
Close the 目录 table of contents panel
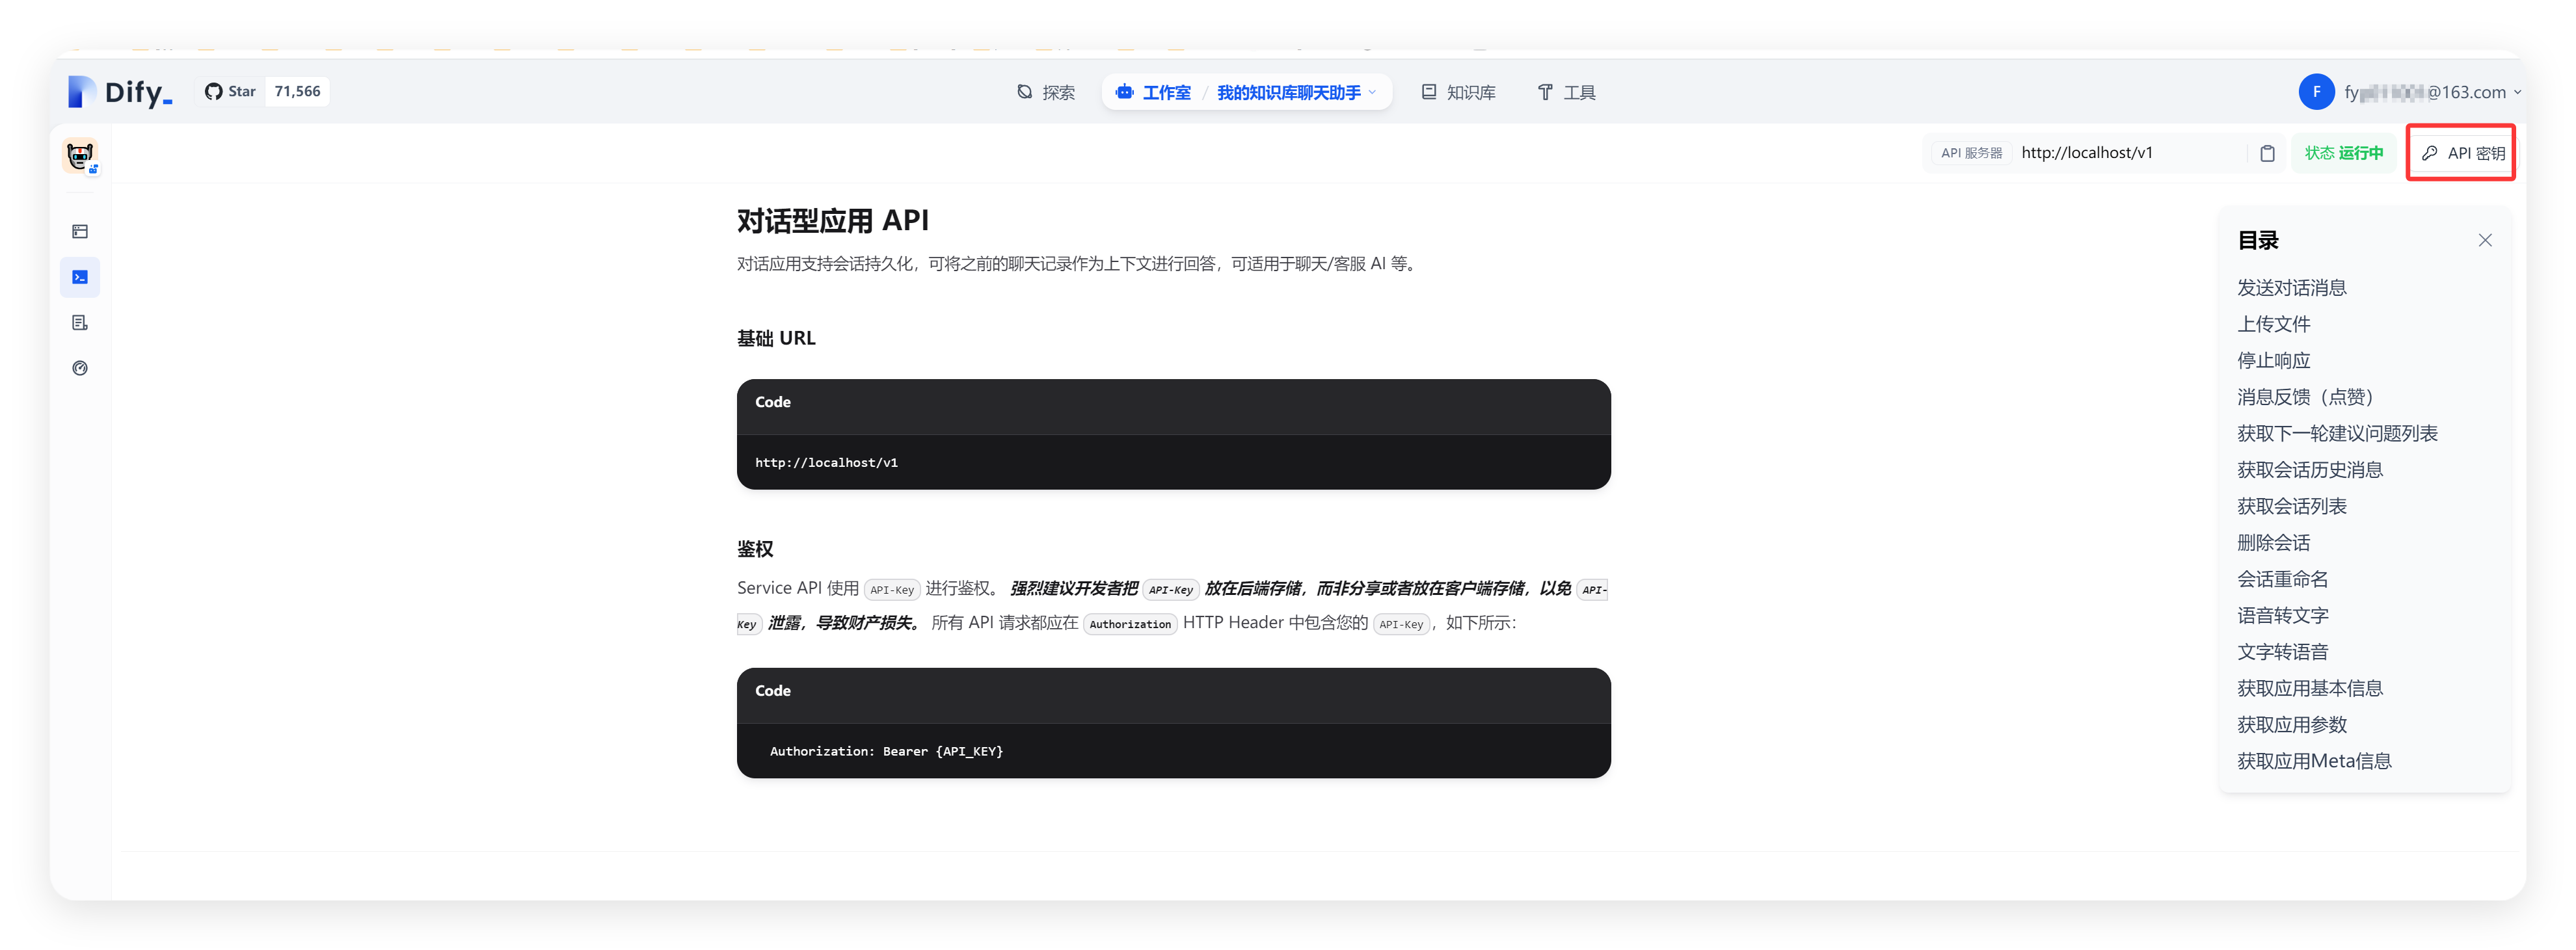coord(2484,240)
